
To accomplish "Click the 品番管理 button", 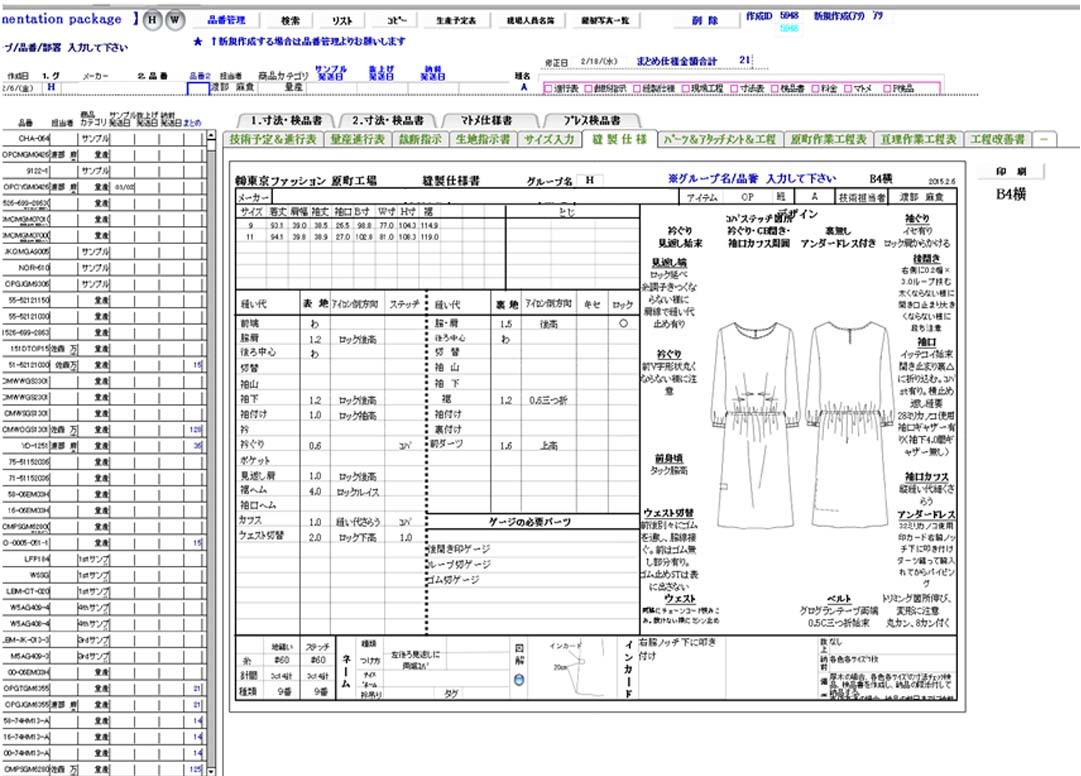I will tap(226, 21).
